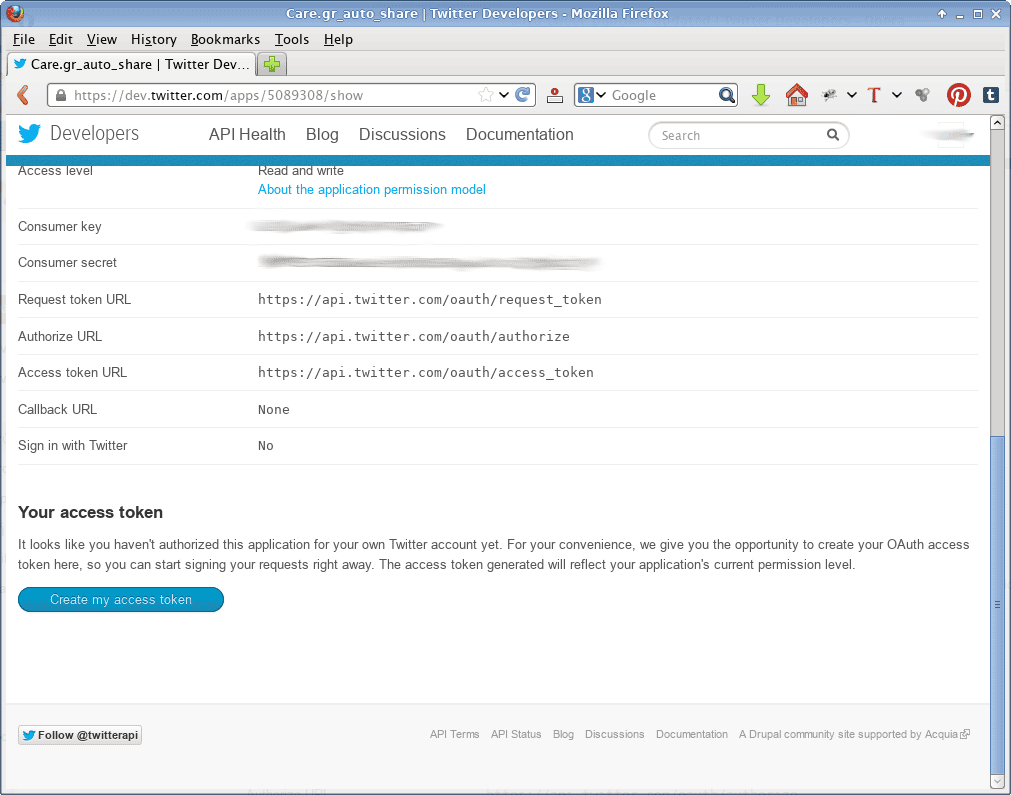Click the Twitter Developers Search field
1011x795 pixels.
[748, 135]
